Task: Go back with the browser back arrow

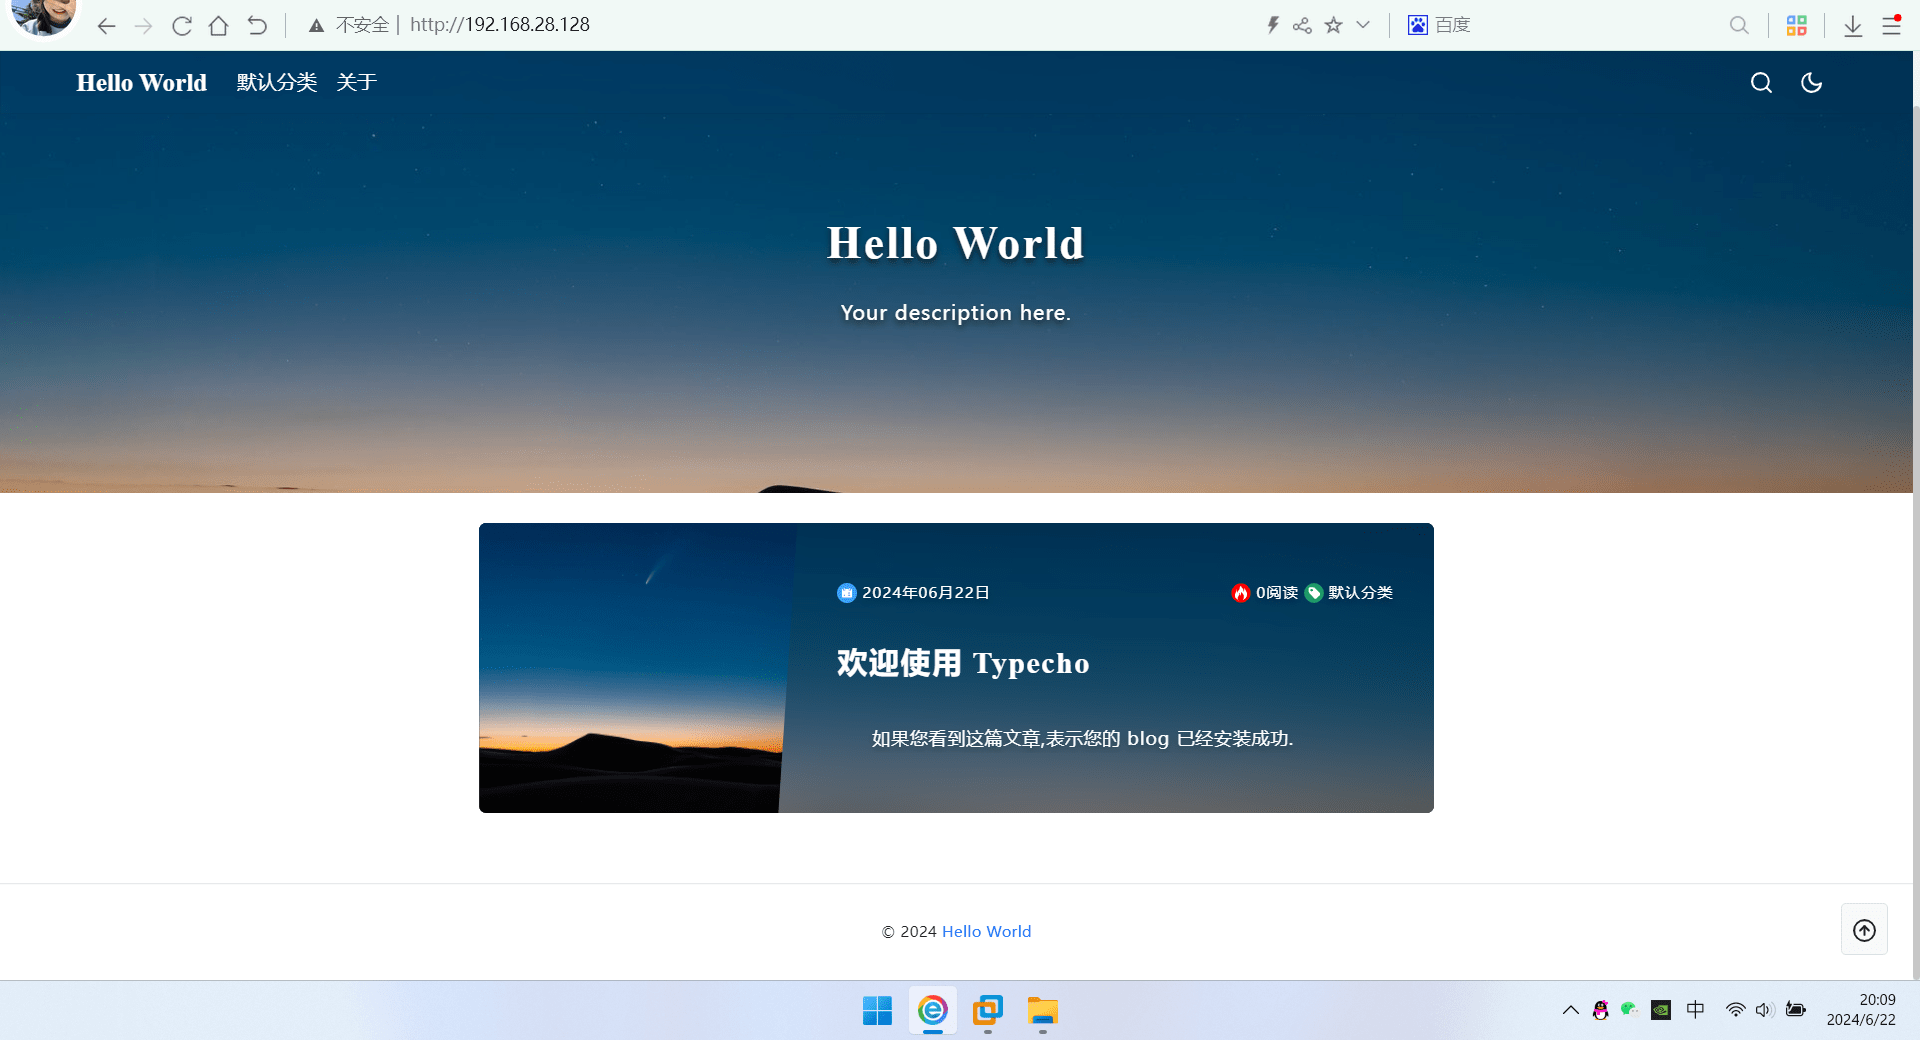Action: coord(106,26)
